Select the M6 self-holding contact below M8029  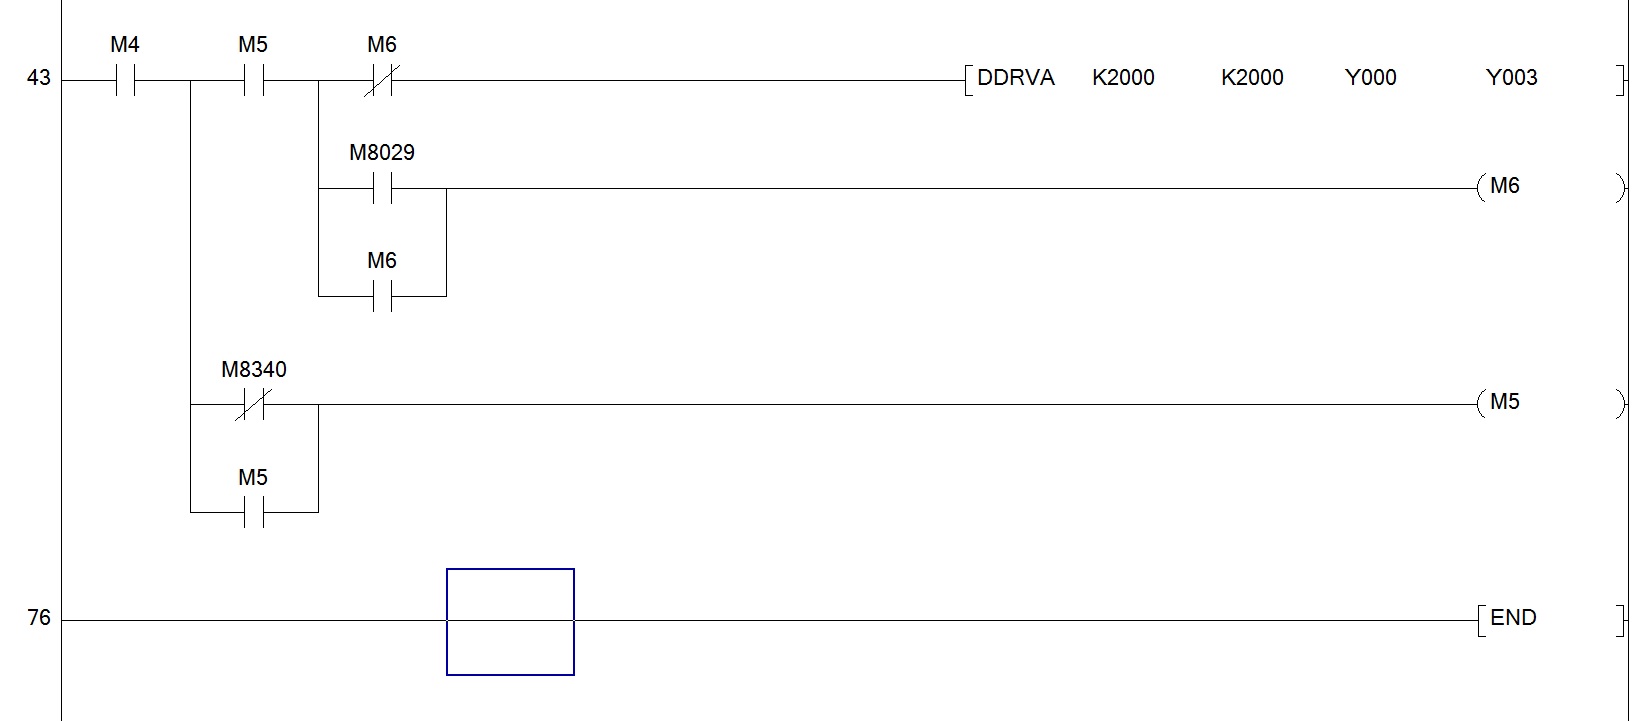point(381,296)
